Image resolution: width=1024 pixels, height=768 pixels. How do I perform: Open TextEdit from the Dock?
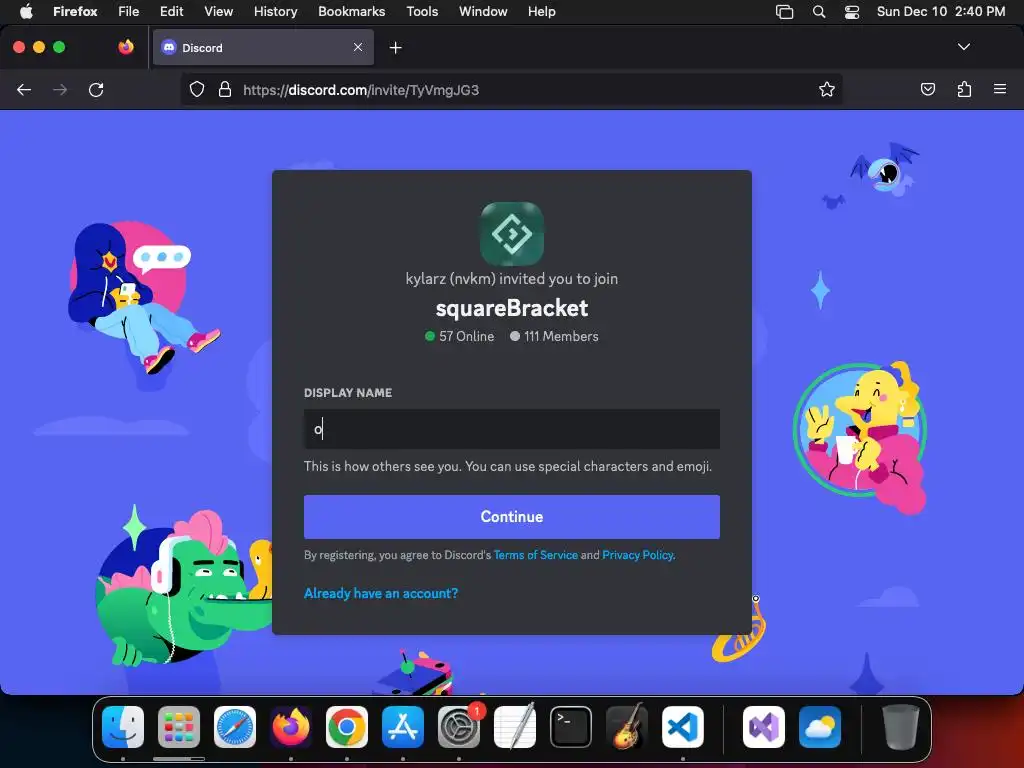[515, 727]
